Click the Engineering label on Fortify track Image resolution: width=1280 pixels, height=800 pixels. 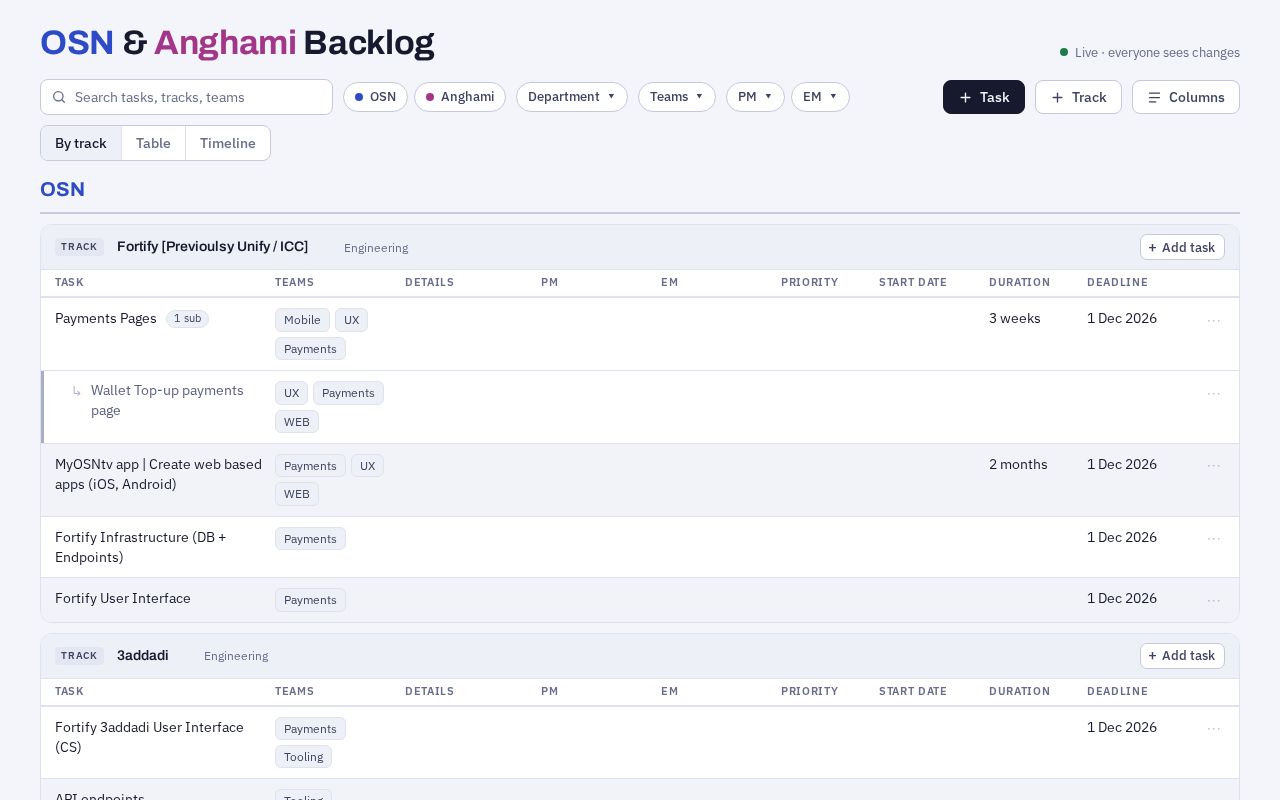[x=376, y=248]
